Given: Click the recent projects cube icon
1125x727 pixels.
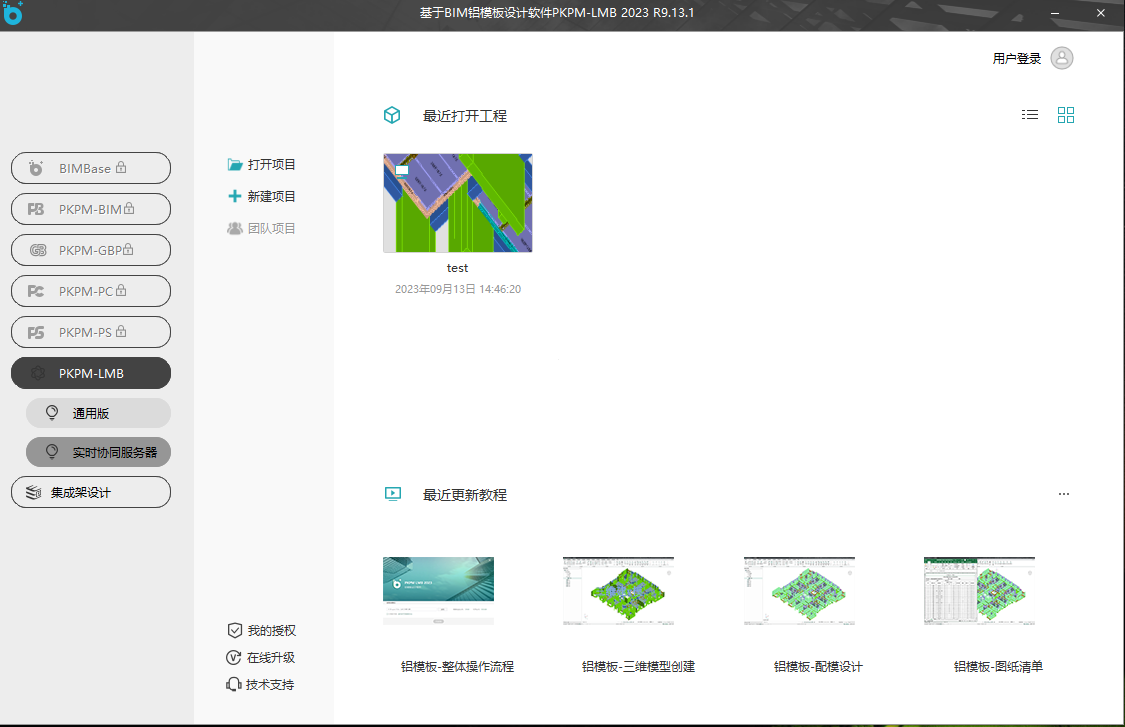Looking at the screenshot, I should click(x=392, y=115).
